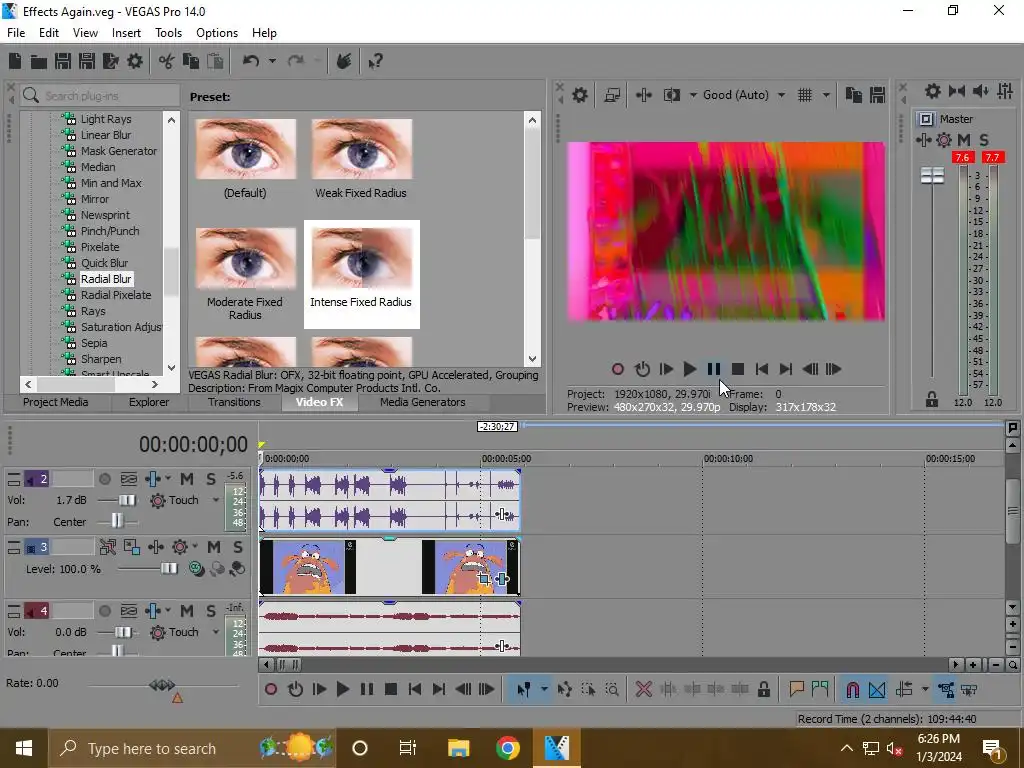Open the Insert menu
Viewport: 1024px width, 768px height.
pyautogui.click(x=126, y=33)
